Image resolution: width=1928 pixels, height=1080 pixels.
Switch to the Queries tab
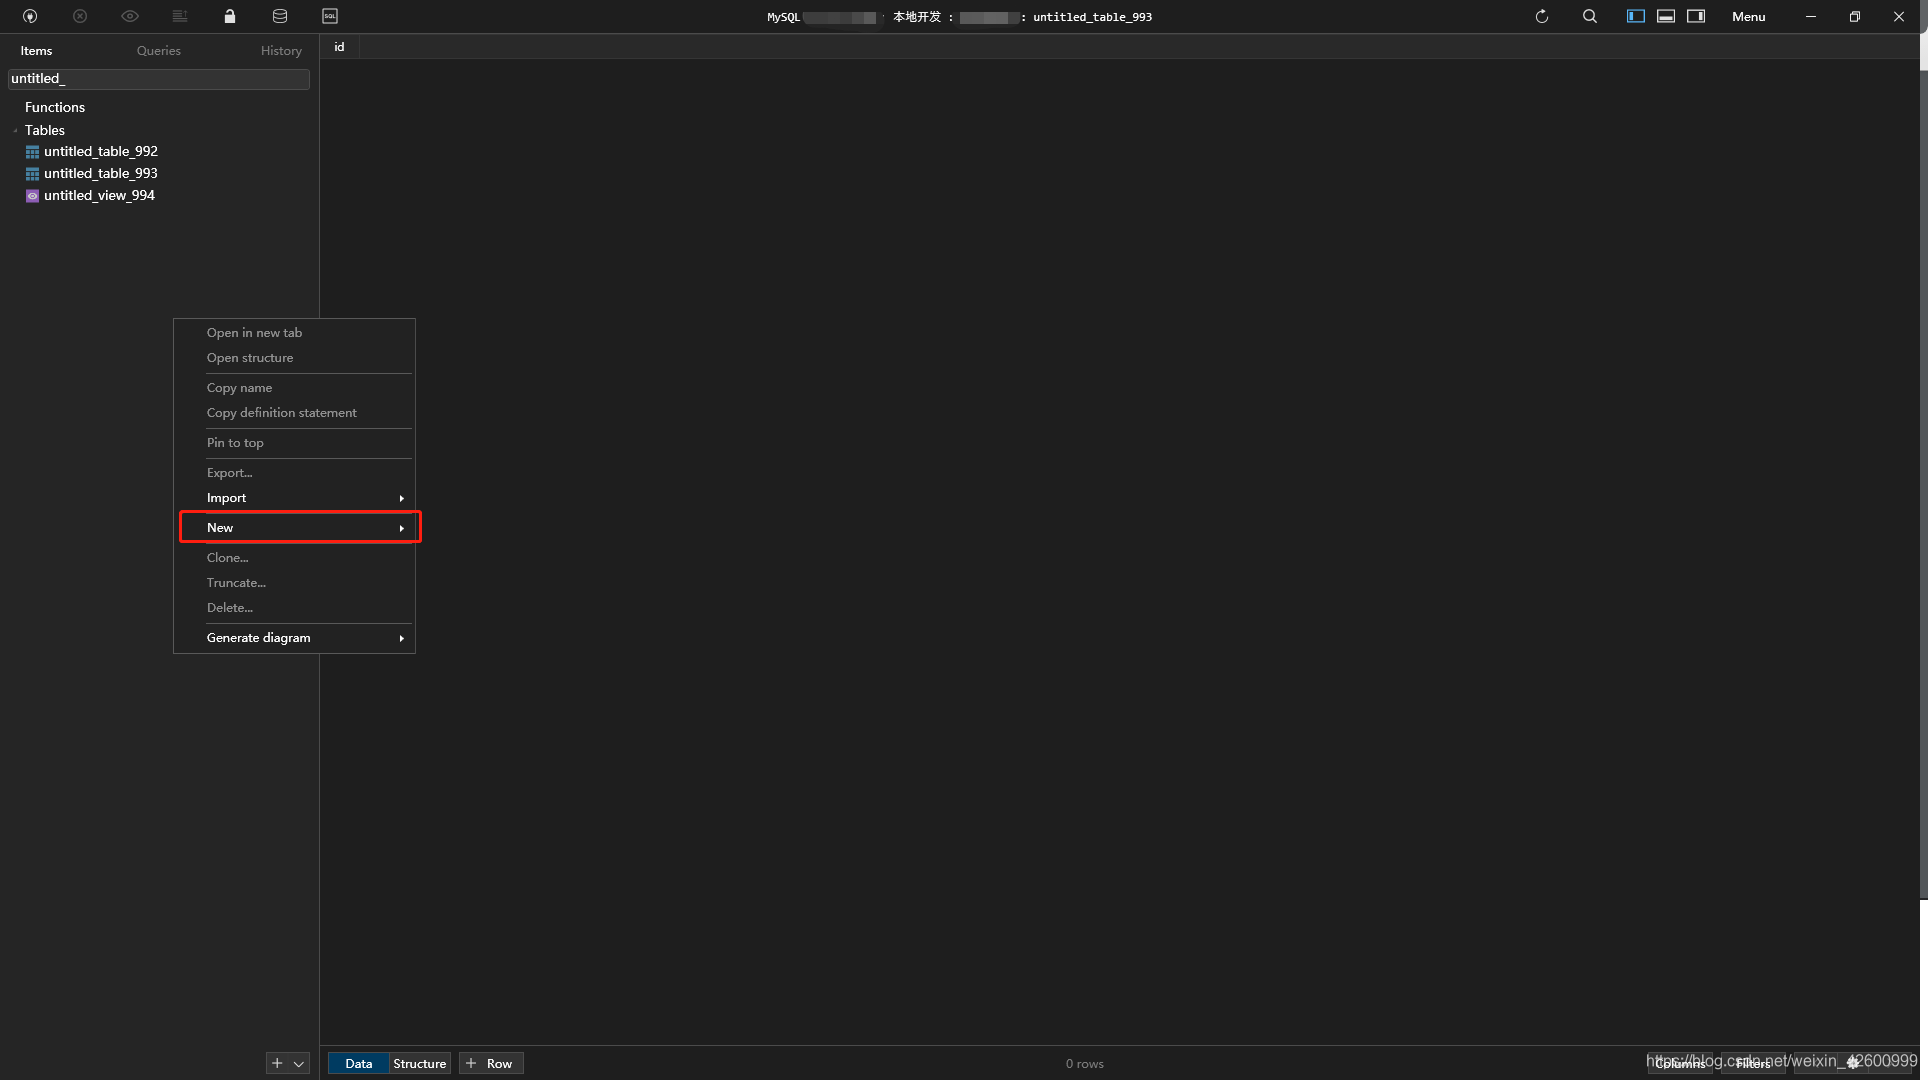(159, 50)
